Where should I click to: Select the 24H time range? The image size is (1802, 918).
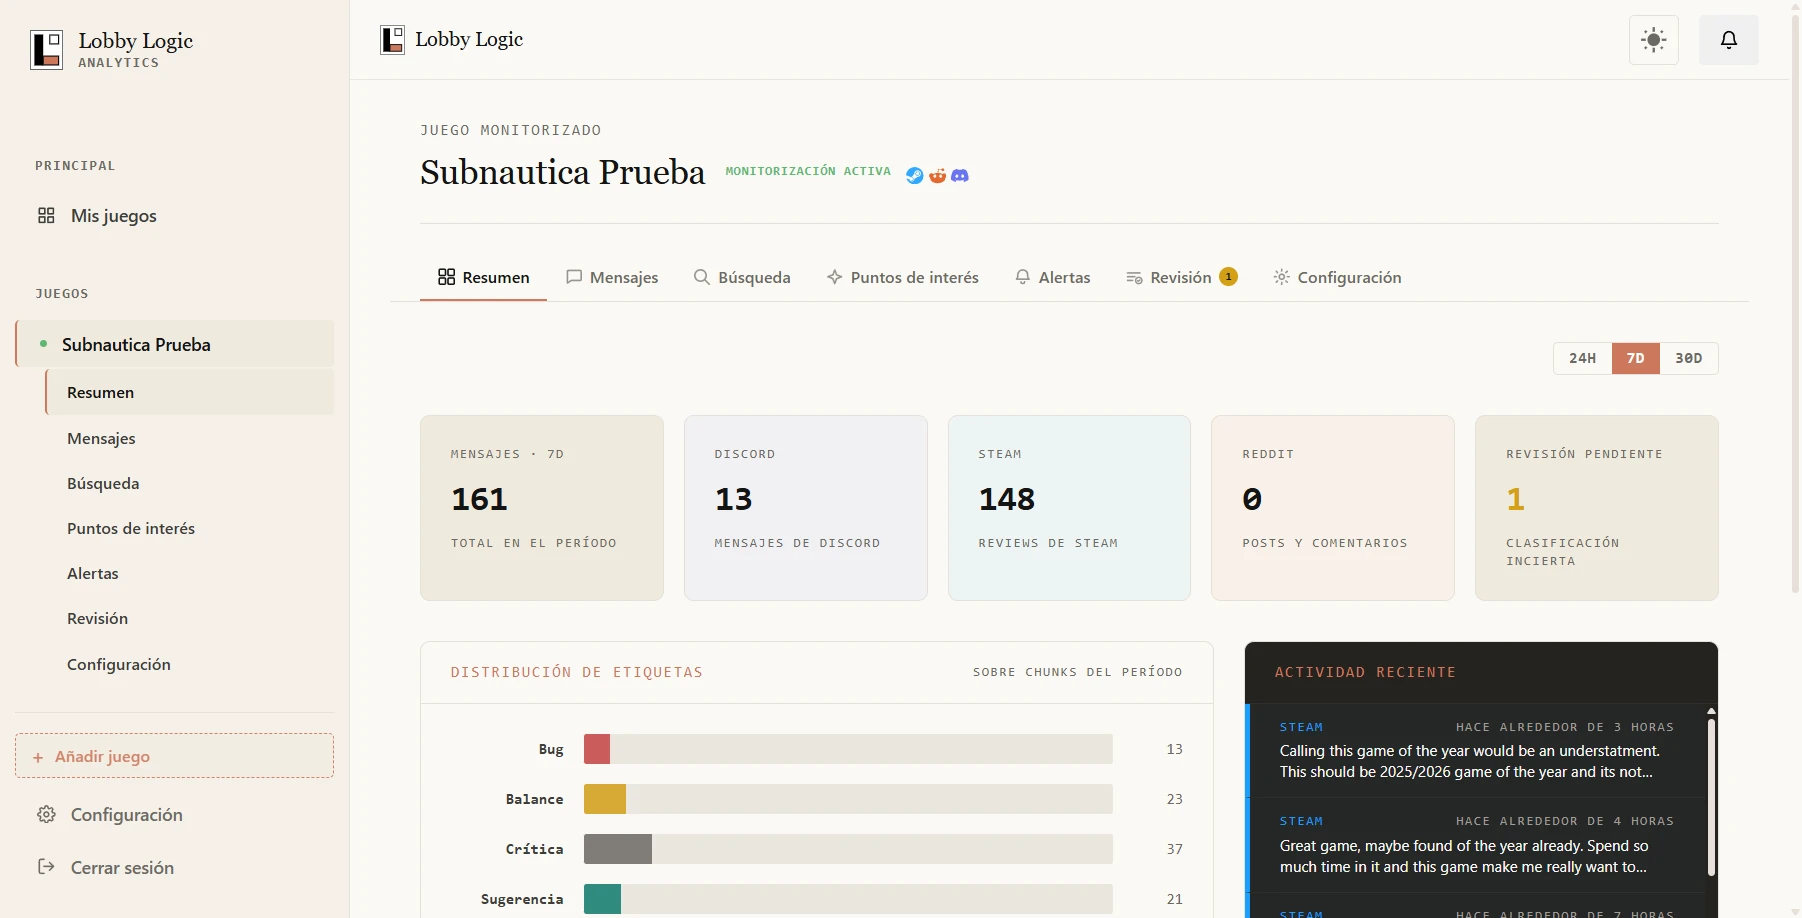1583,358
